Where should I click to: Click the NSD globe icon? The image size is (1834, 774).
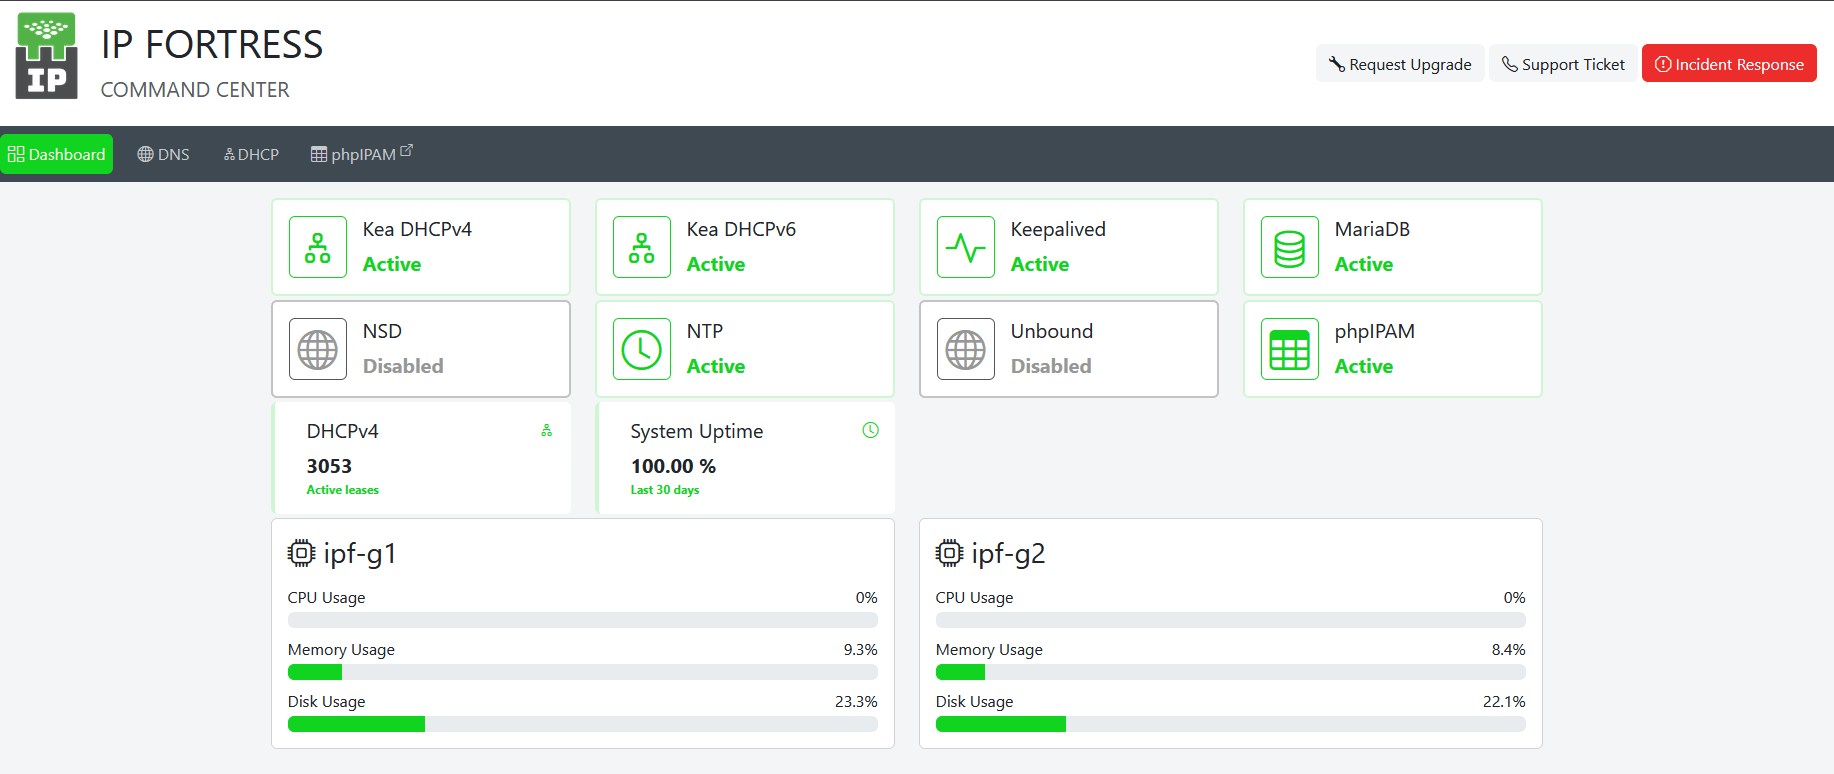tap(318, 349)
